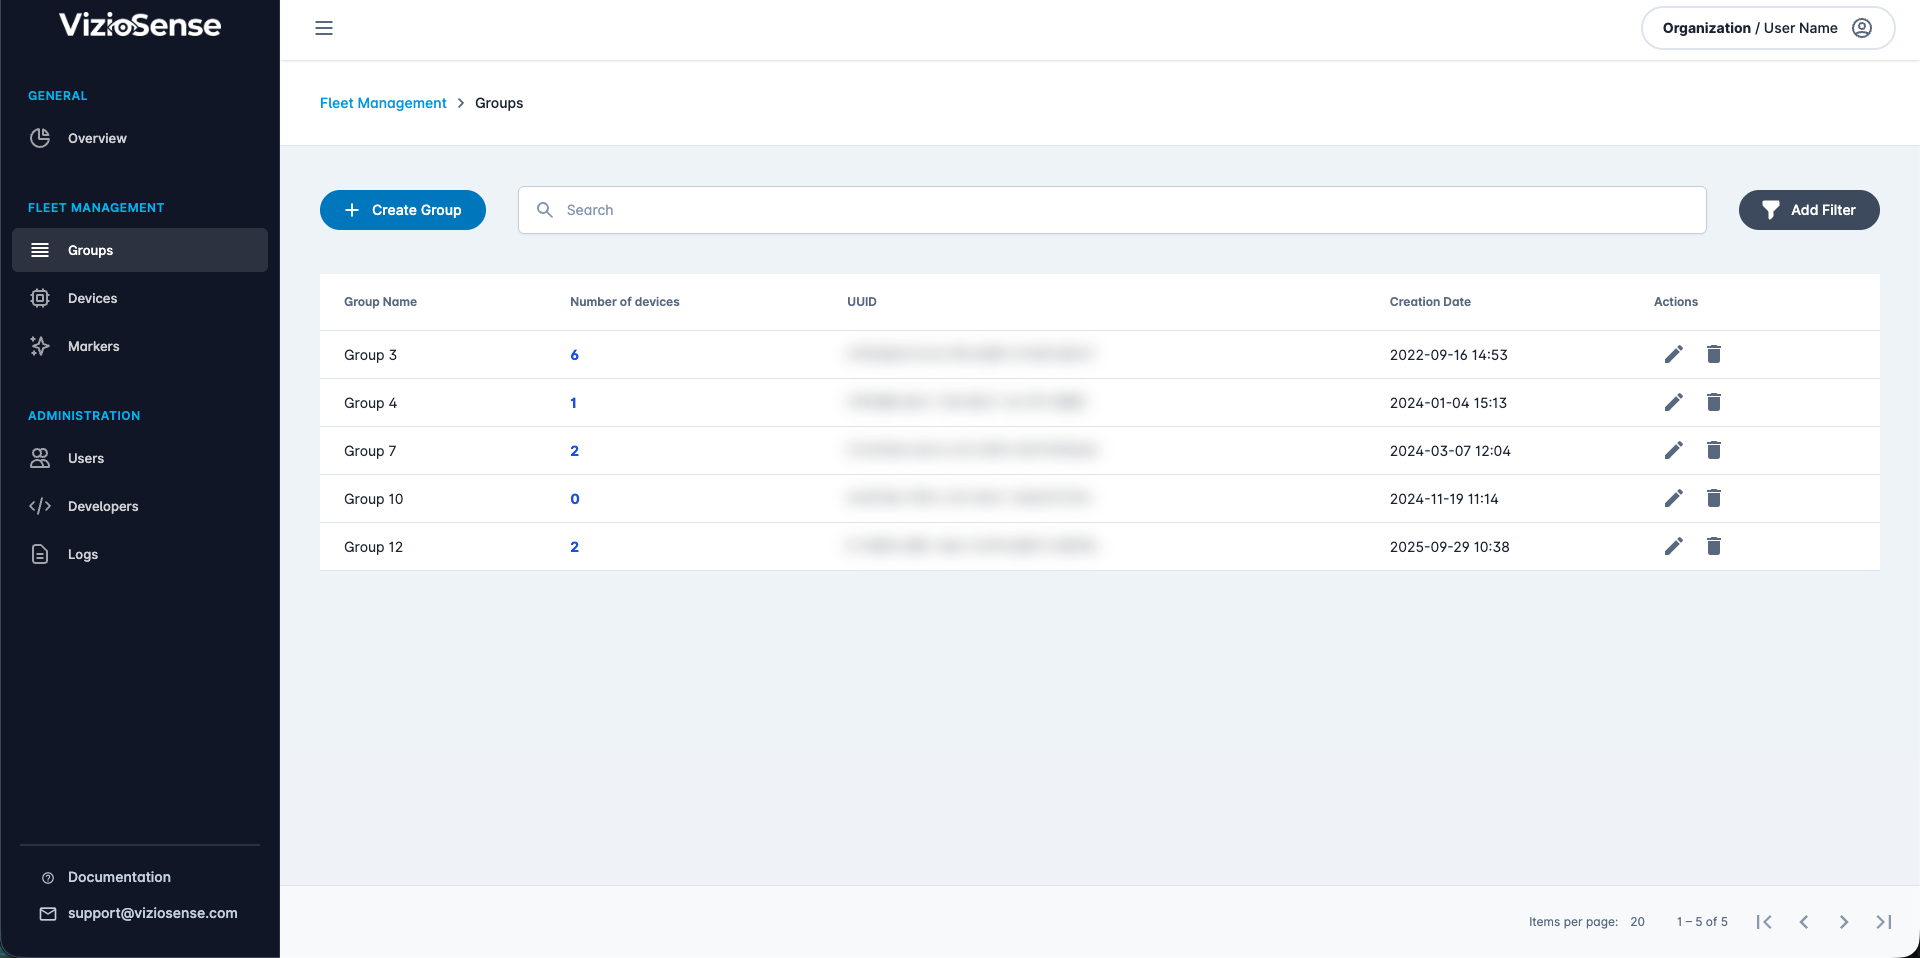1920x958 pixels.
Task: Open the user account avatar icon
Action: point(1862,28)
